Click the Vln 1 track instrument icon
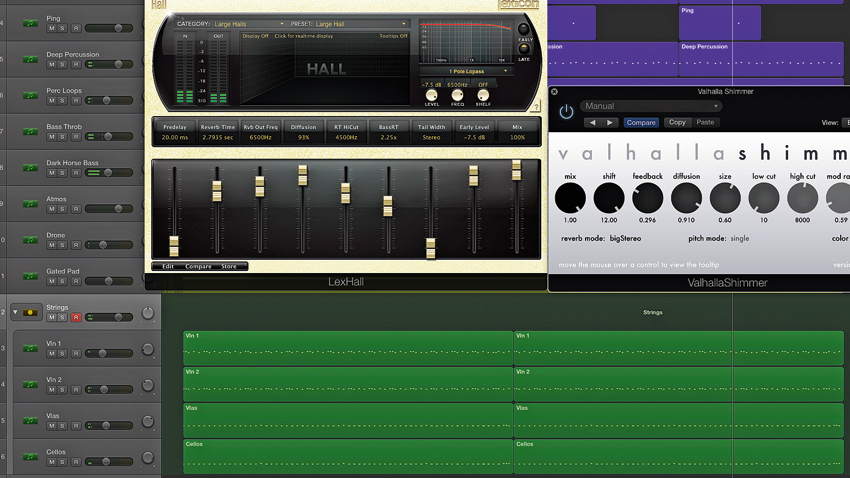This screenshot has width=850, height=478. click(x=30, y=348)
